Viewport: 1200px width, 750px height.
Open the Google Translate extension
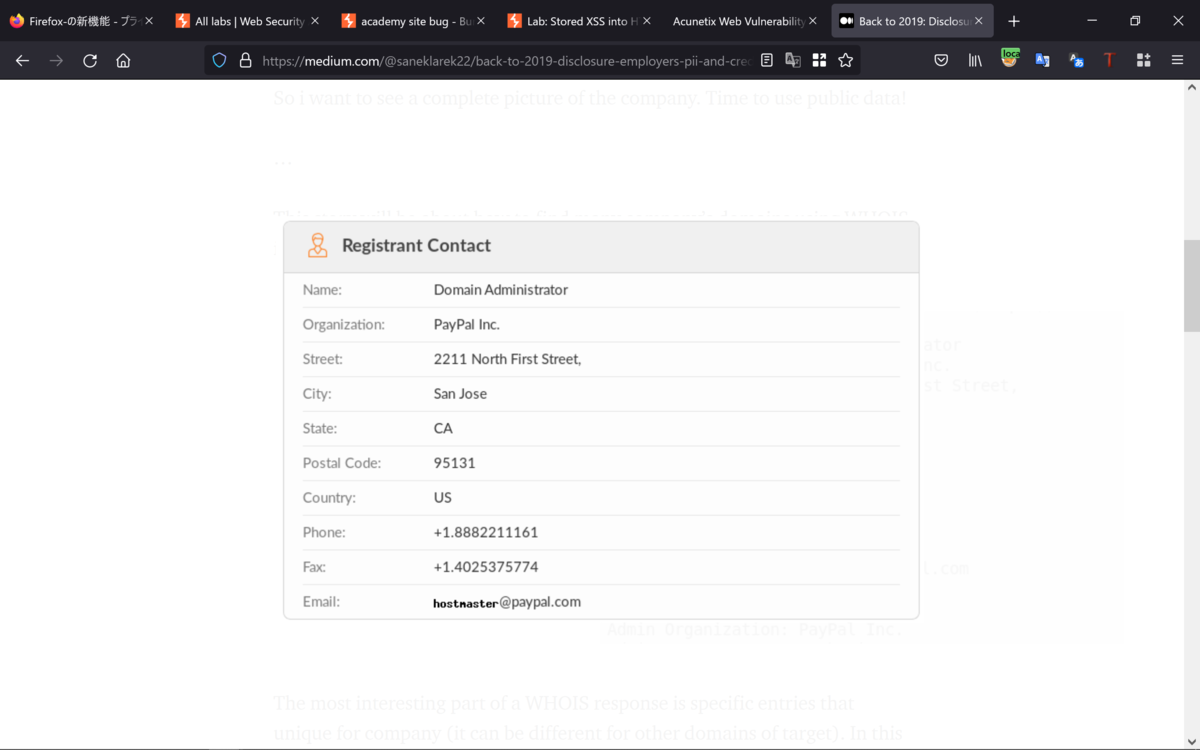pyautogui.click(x=1043, y=61)
